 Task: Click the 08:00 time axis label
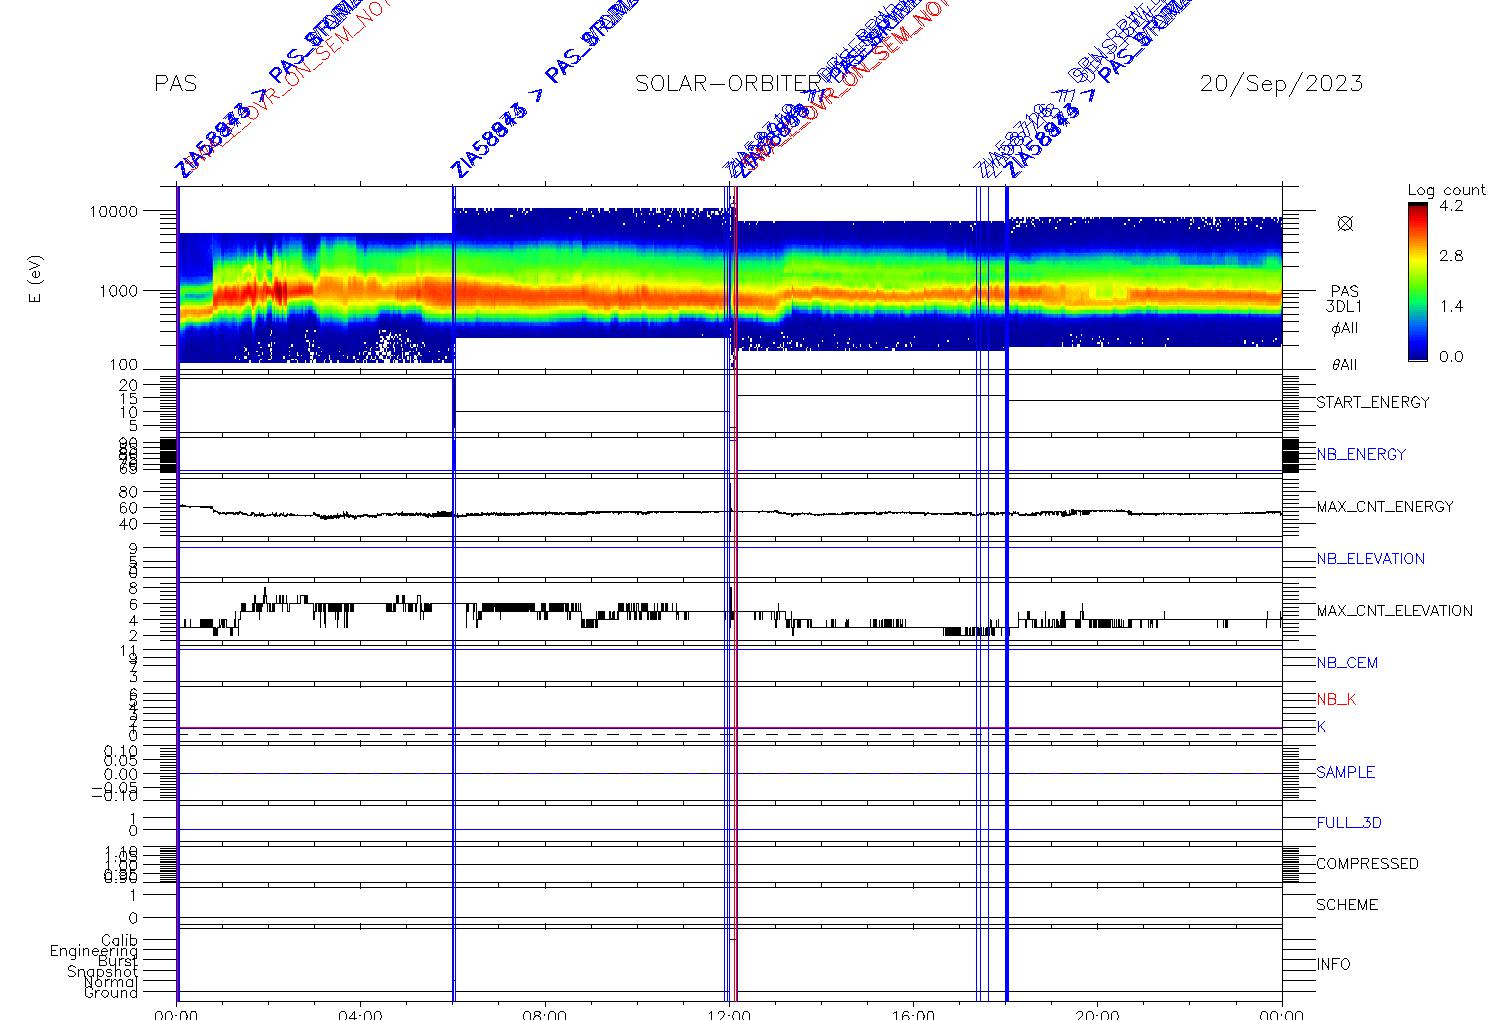point(545,1013)
